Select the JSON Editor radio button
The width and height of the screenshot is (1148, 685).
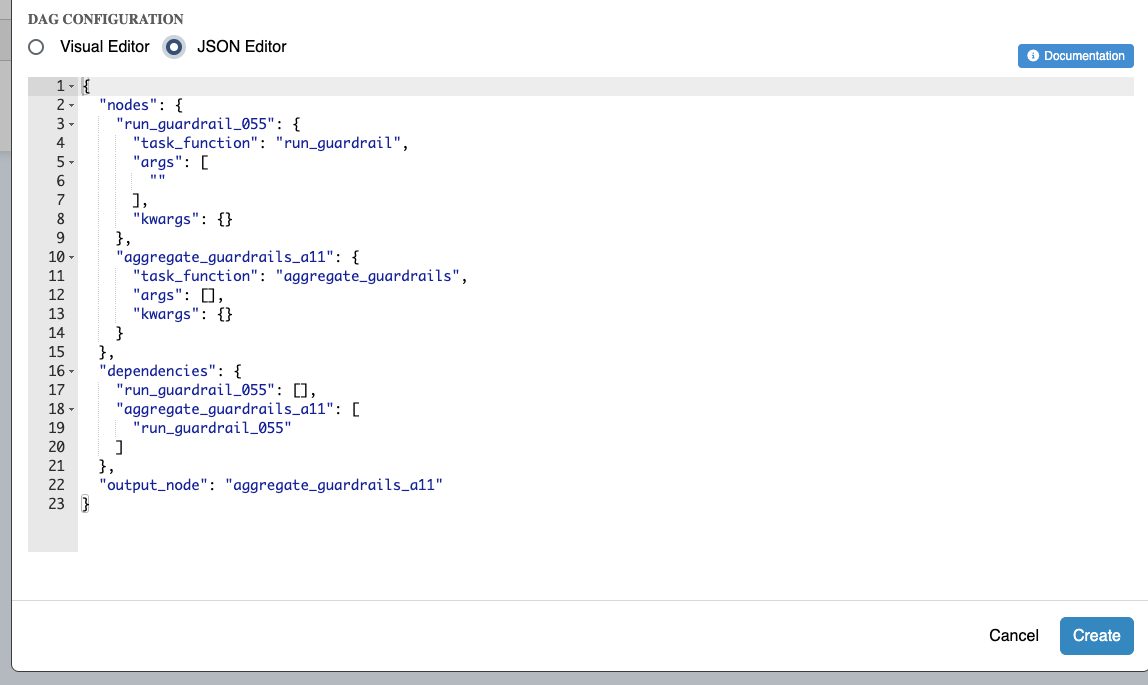tap(175, 47)
